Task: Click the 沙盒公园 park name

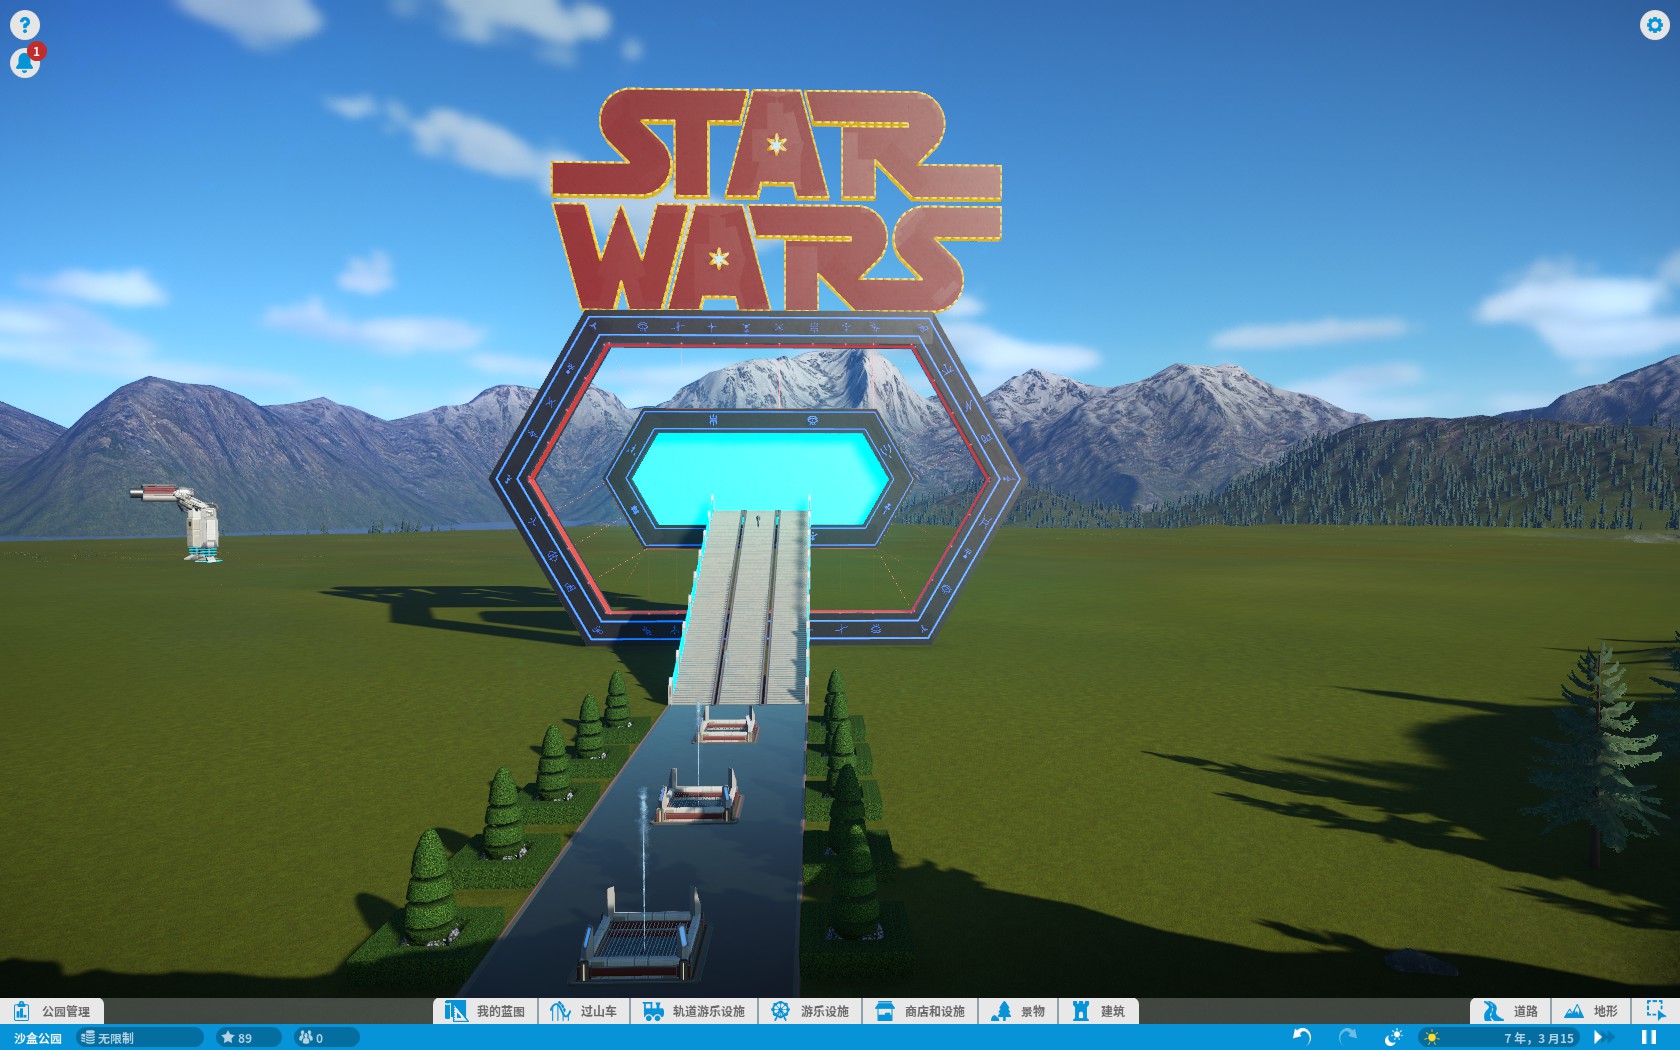Action: 37,1038
